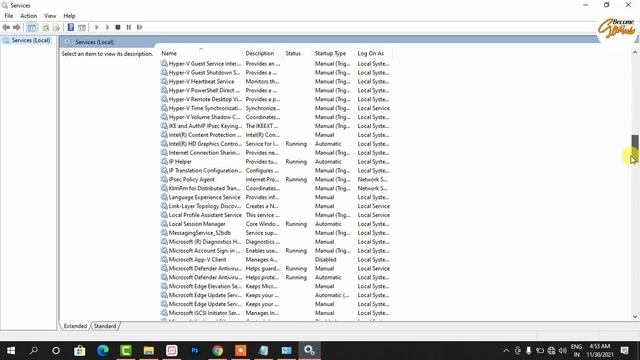Select Microsoft Account Sign-in Assistant row

[x=275, y=251]
